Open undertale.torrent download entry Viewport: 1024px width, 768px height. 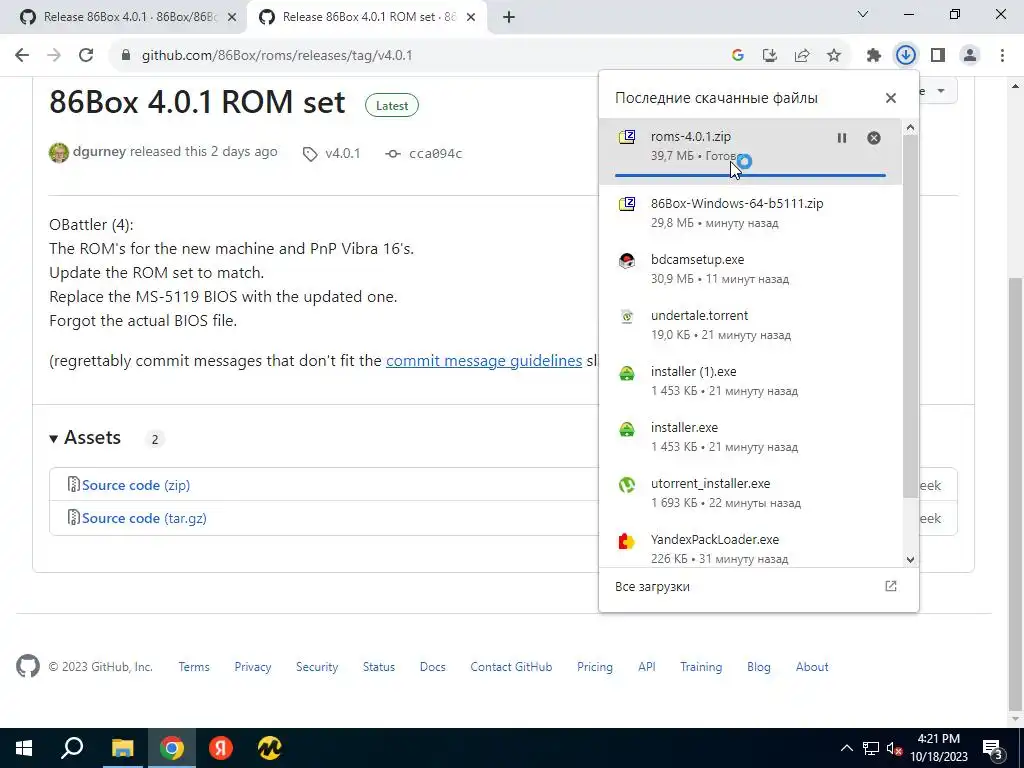[x=750, y=325]
